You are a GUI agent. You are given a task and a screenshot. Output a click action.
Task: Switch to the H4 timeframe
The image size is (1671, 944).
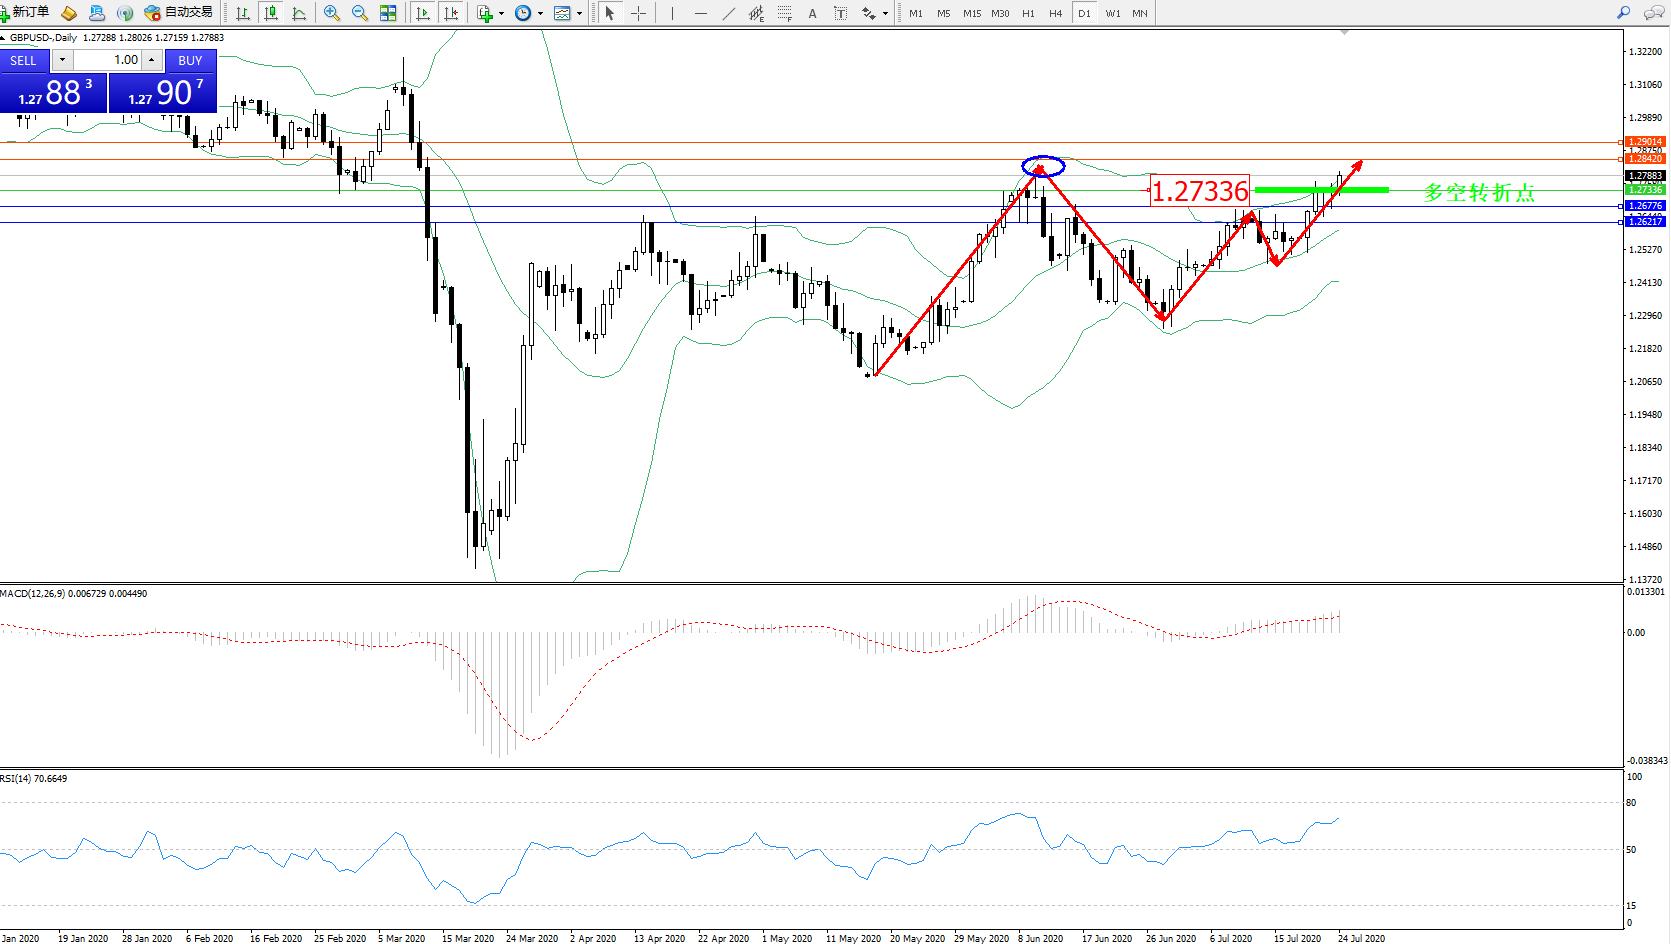(x=1056, y=13)
